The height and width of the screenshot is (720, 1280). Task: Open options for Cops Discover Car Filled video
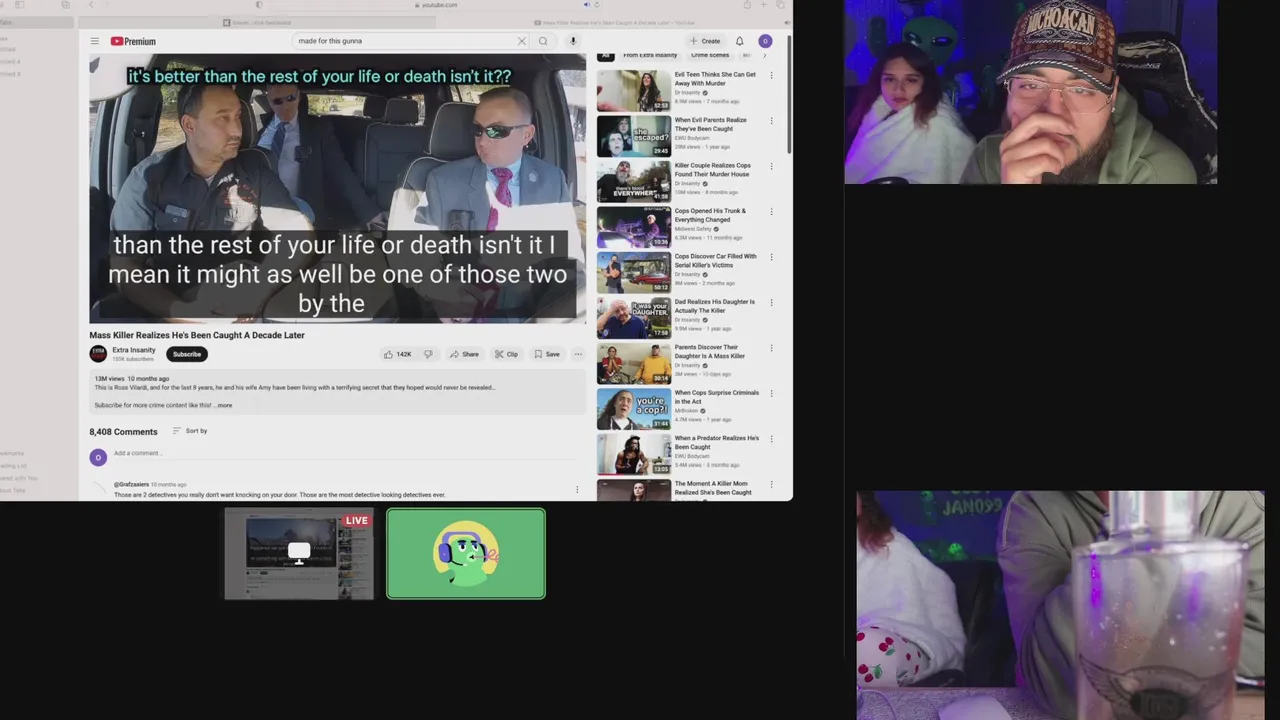[771, 257]
